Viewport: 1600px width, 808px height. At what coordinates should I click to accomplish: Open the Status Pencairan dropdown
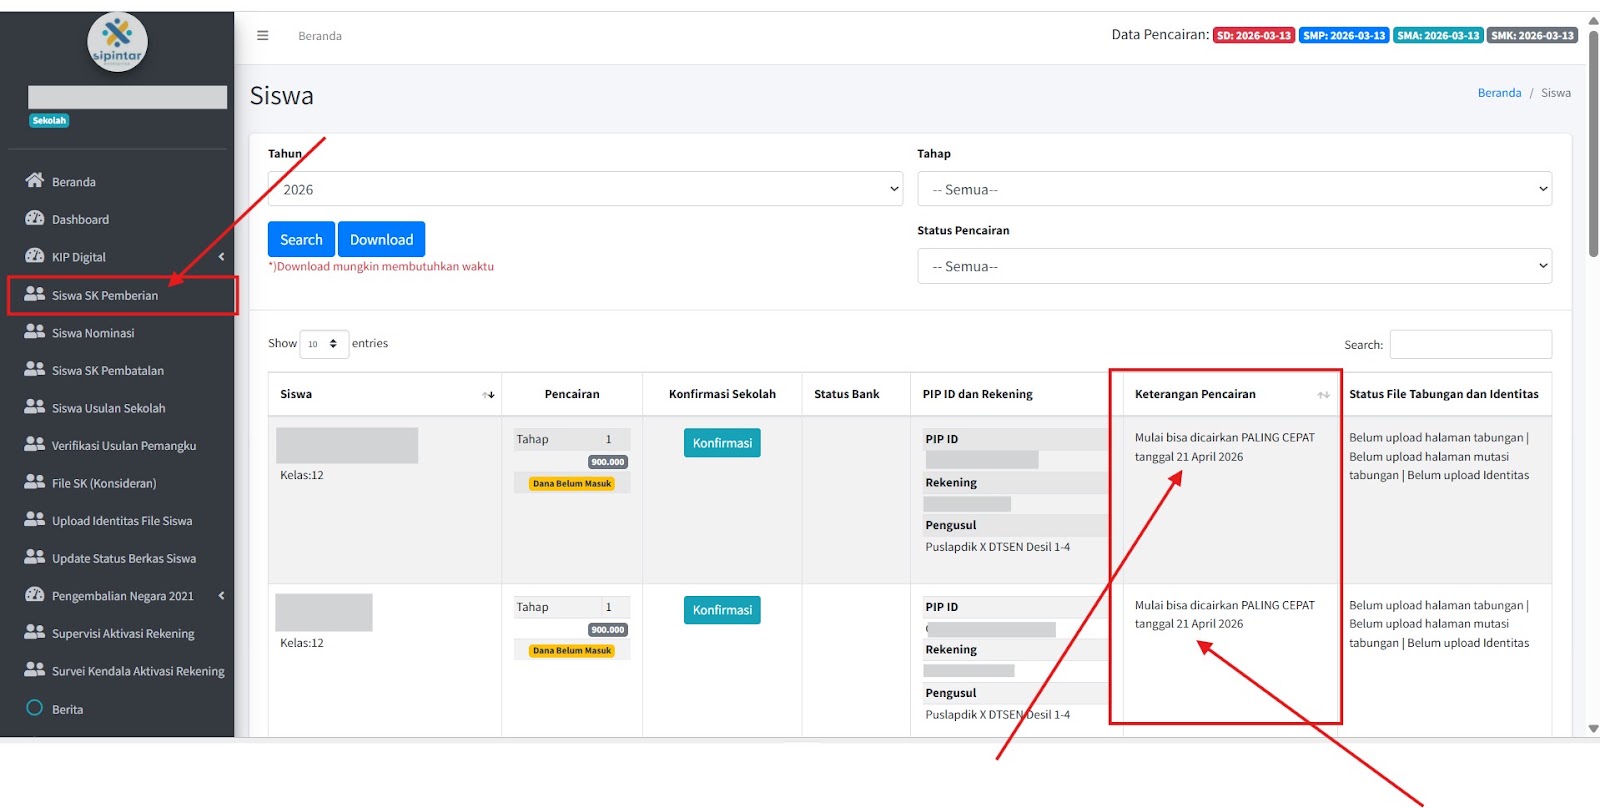[1234, 266]
